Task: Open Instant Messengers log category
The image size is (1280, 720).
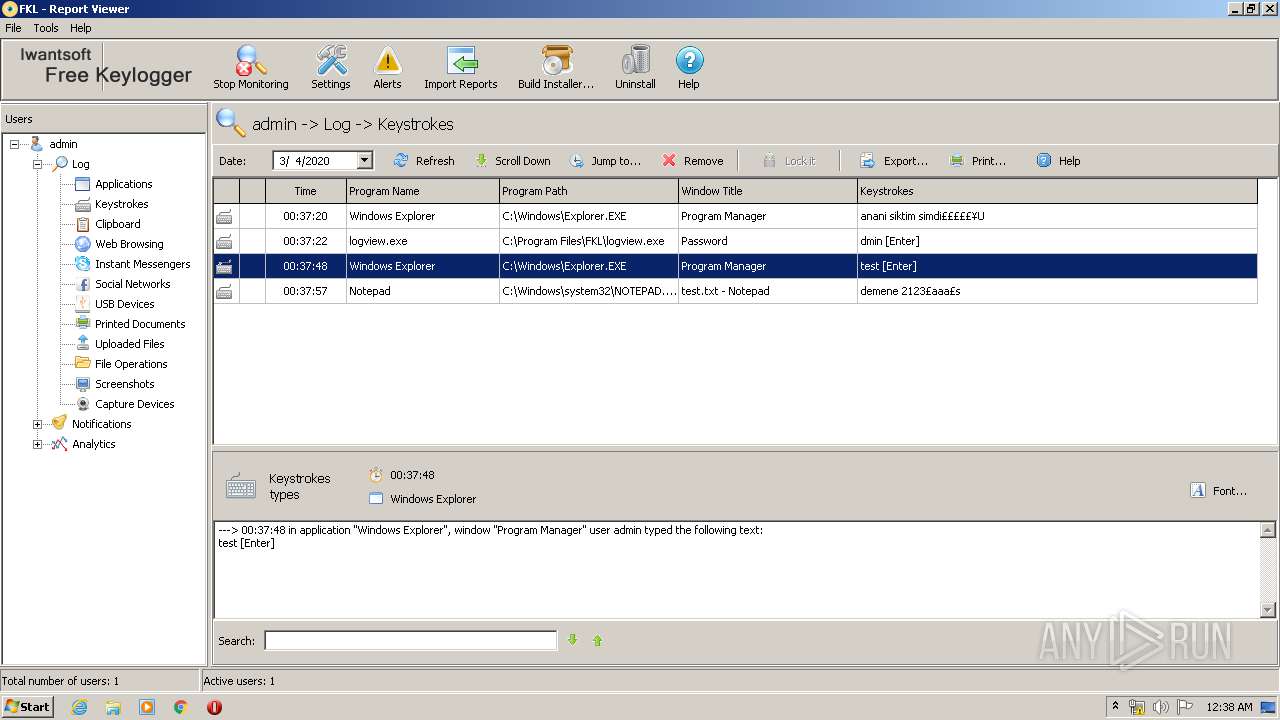Action: tap(142, 264)
